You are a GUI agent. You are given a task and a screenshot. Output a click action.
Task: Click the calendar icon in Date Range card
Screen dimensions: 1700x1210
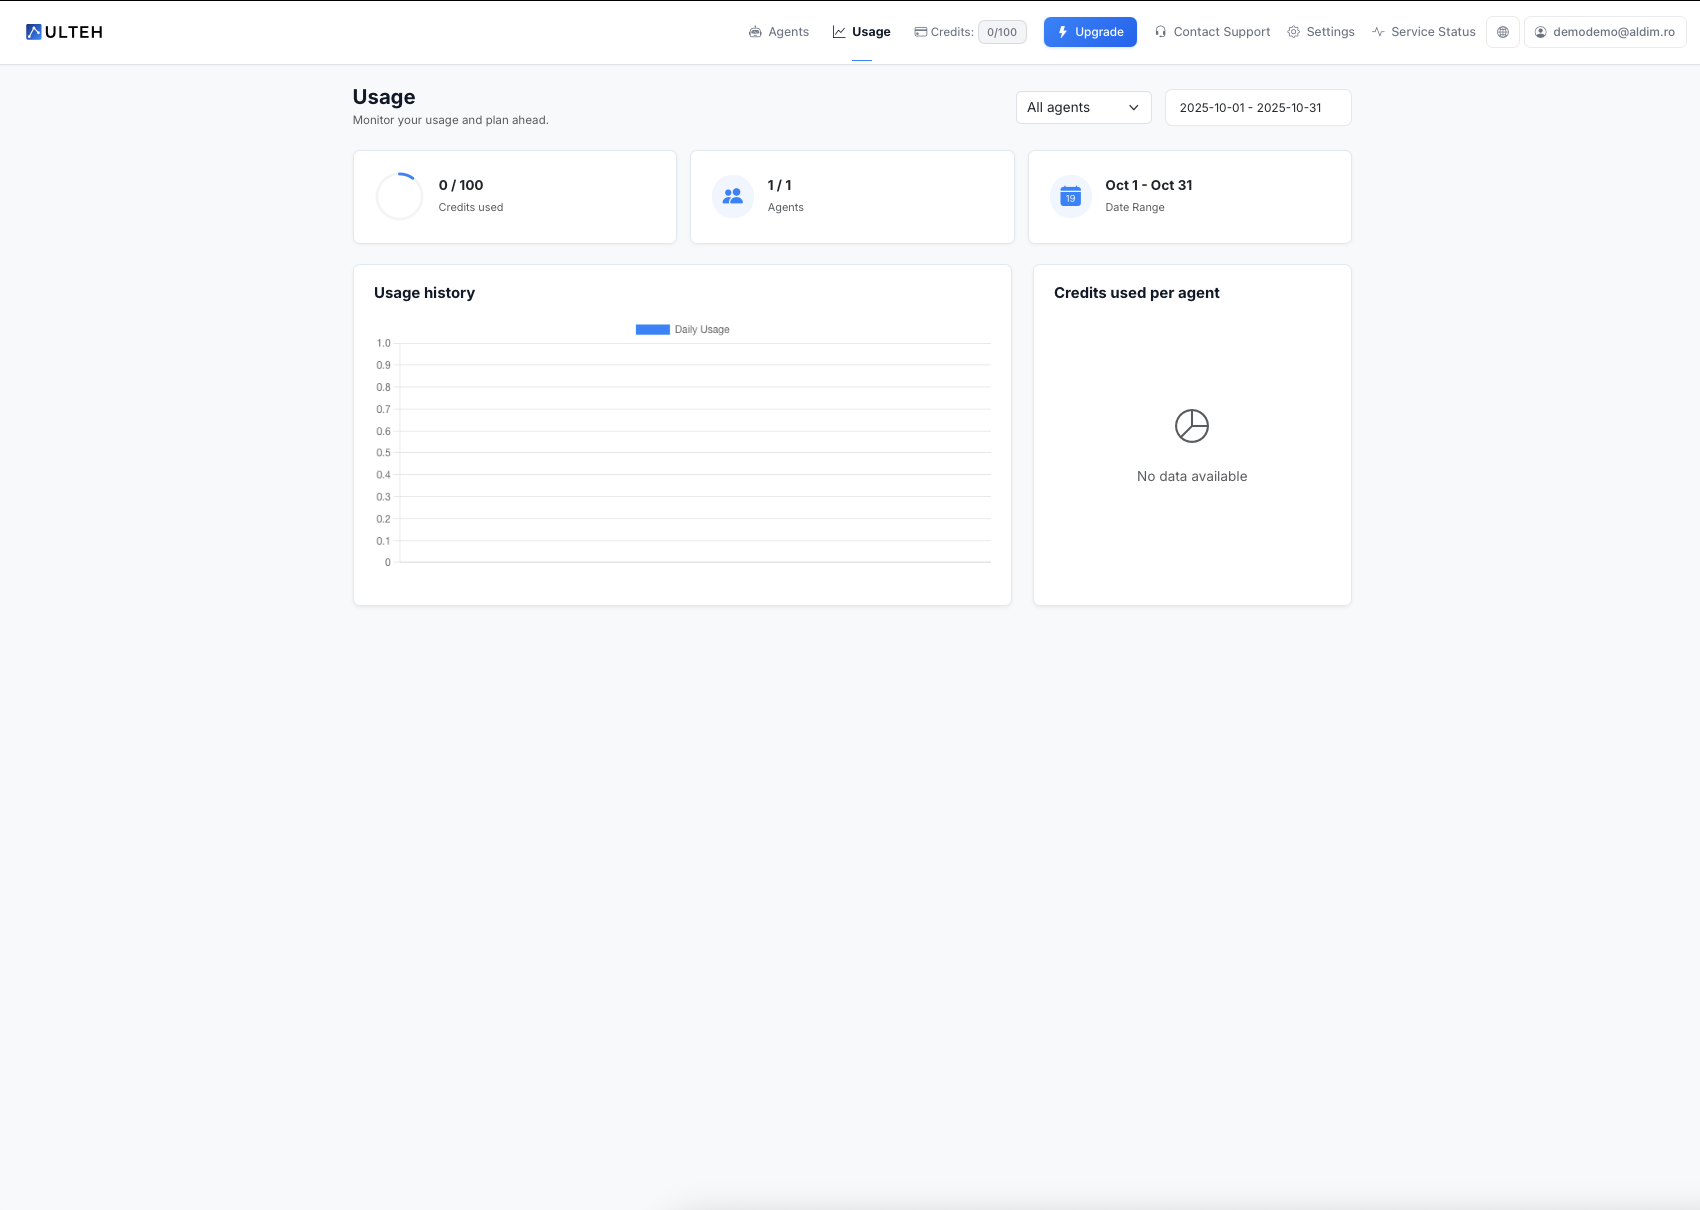pos(1069,196)
